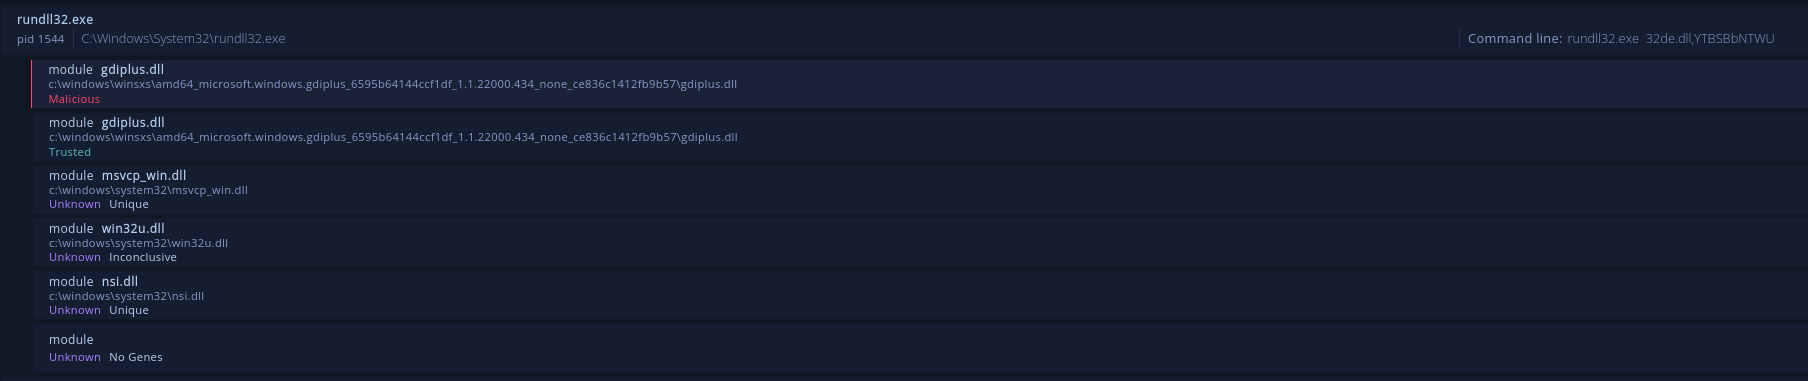Click the No Genes tag on unnamed module
1808x381 pixels.
click(x=136, y=357)
